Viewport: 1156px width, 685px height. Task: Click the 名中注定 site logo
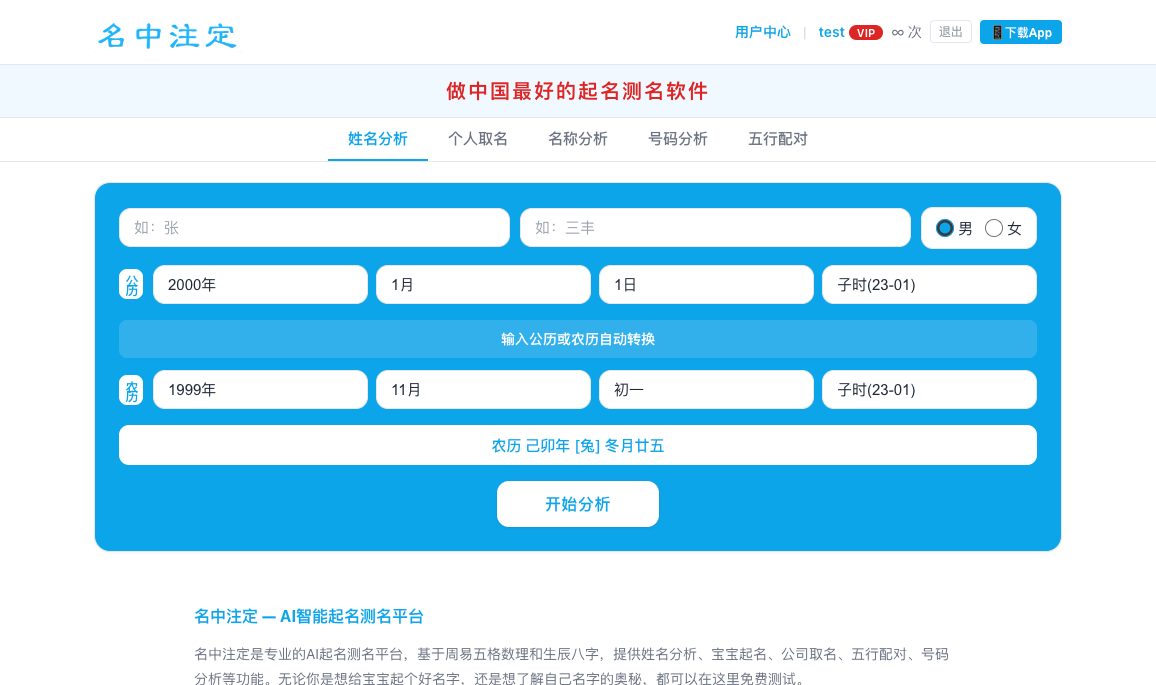[x=167, y=35]
